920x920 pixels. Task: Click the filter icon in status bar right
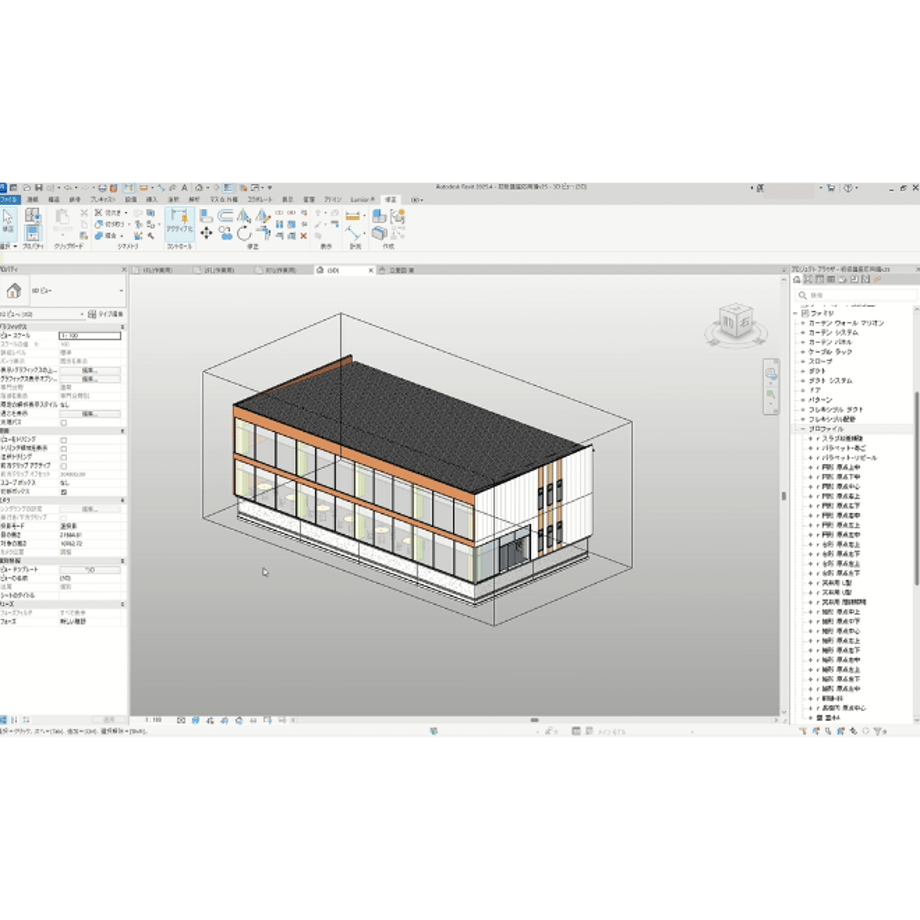(x=879, y=731)
